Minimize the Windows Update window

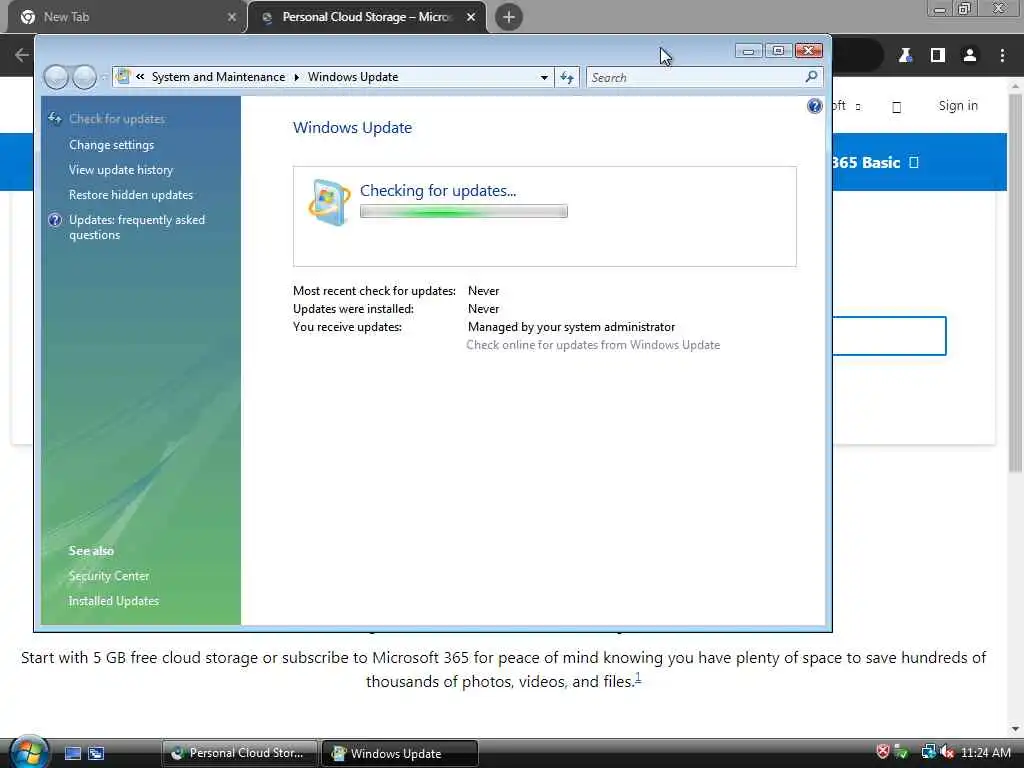tap(748, 51)
